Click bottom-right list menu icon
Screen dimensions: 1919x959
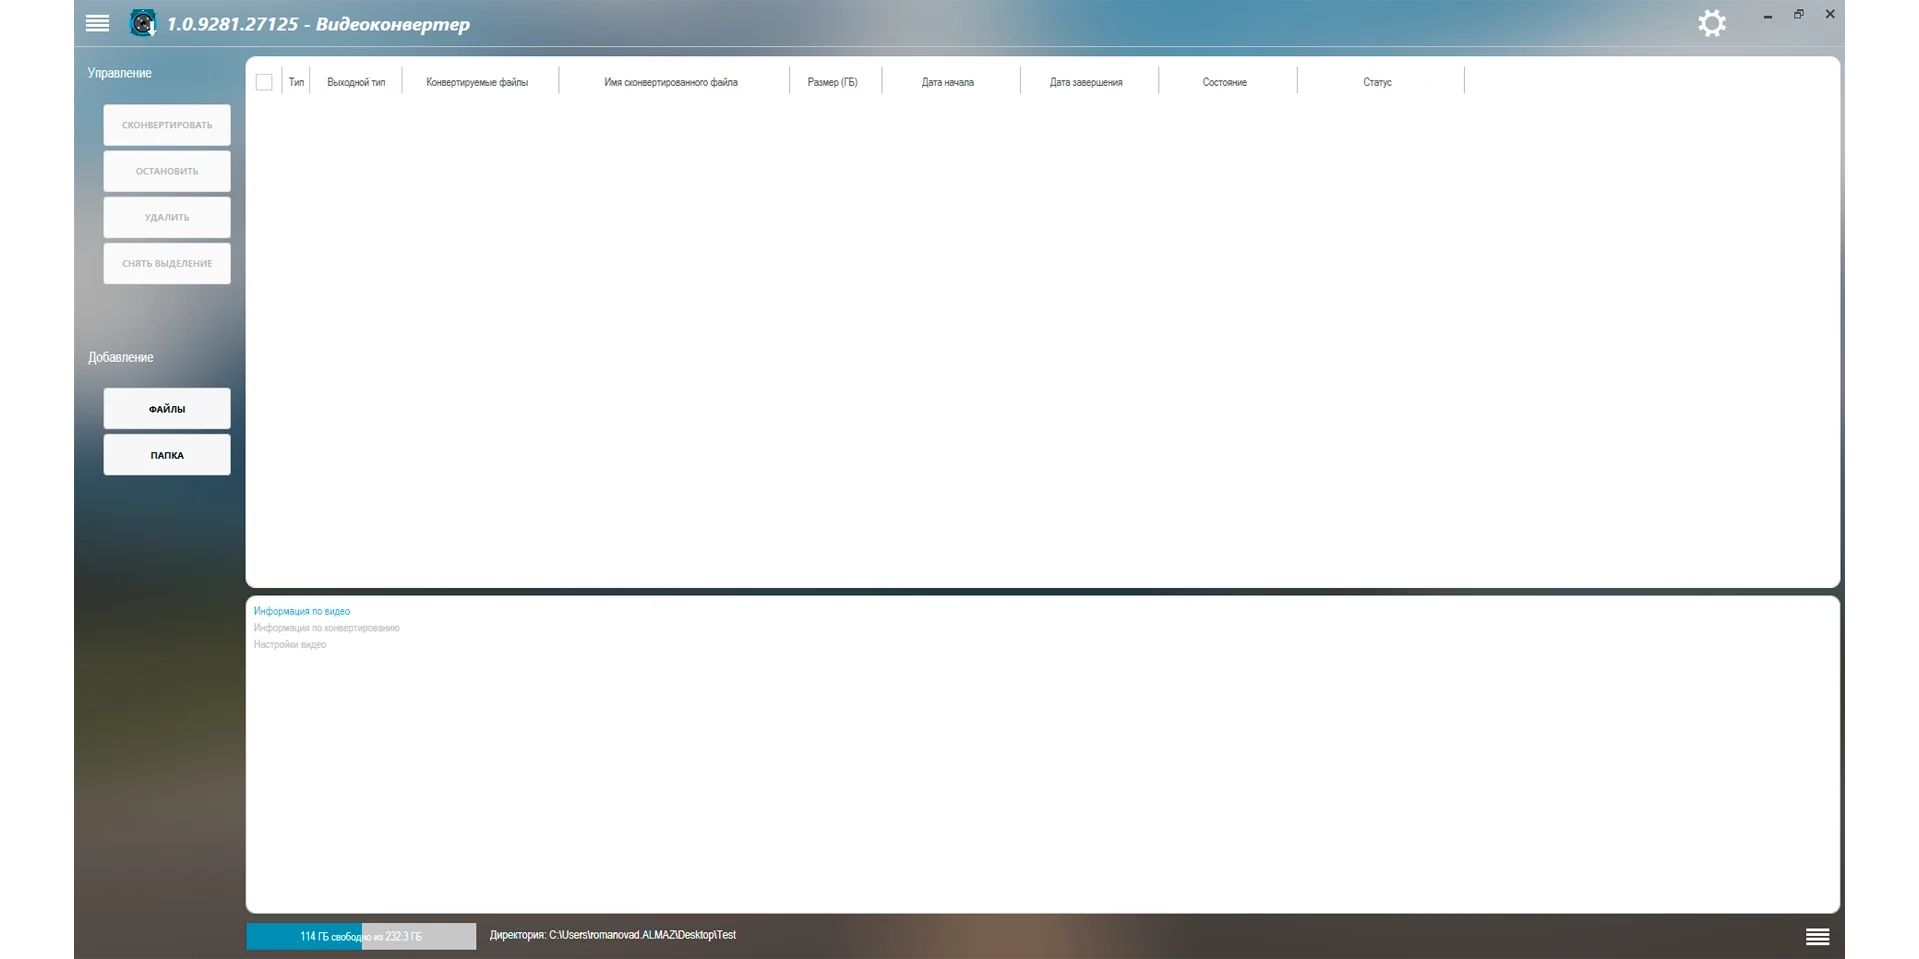[x=1817, y=936]
